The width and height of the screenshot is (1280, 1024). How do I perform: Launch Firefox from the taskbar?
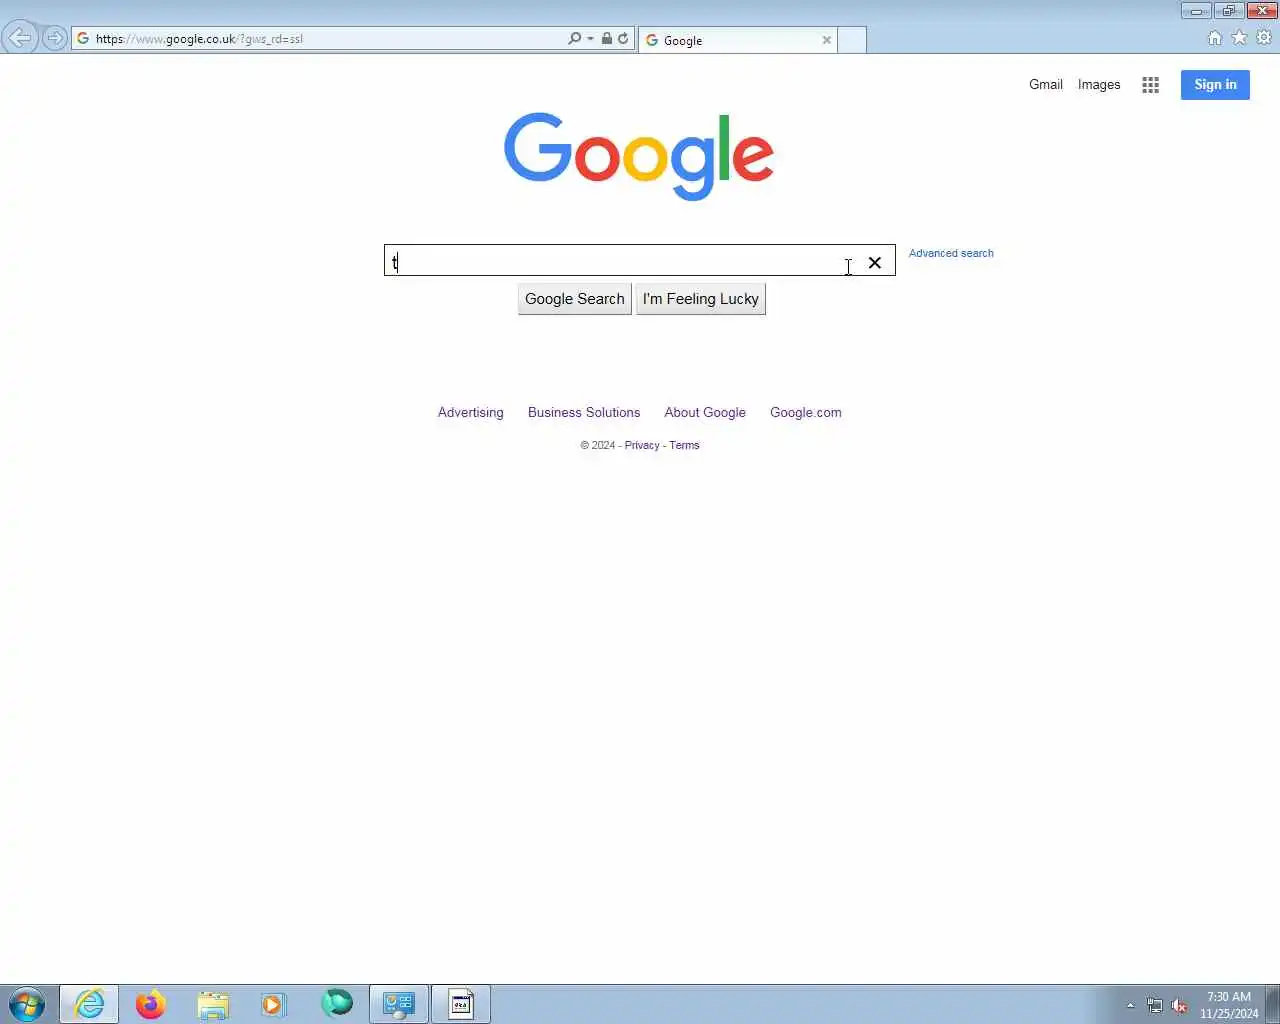pyautogui.click(x=151, y=1004)
